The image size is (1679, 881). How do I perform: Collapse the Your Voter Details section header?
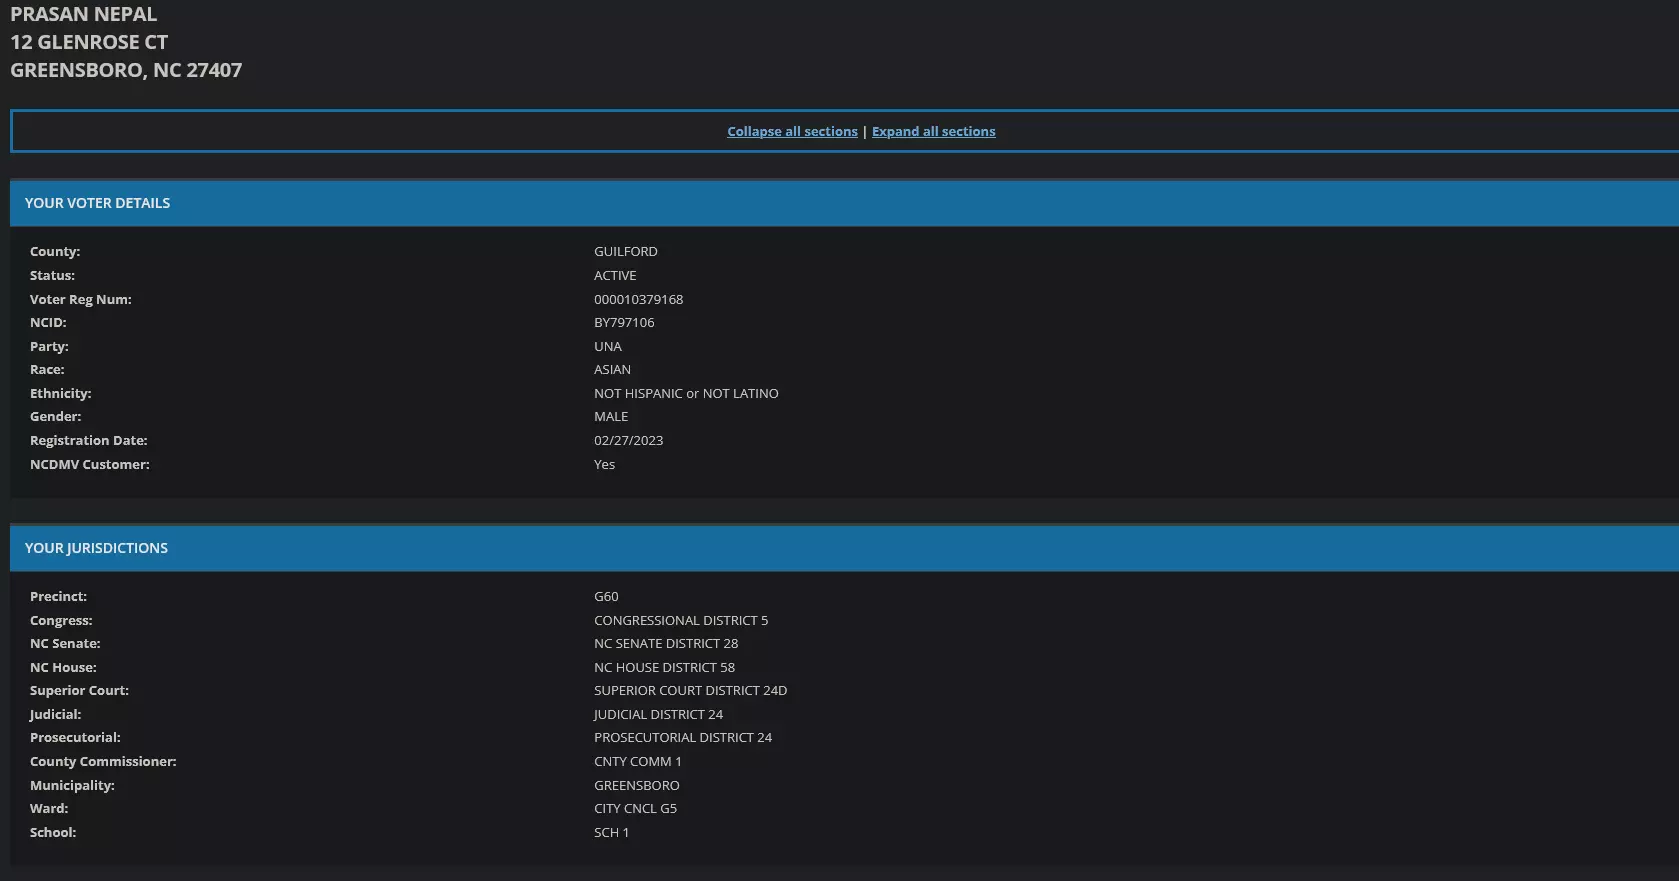coord(844,203)
